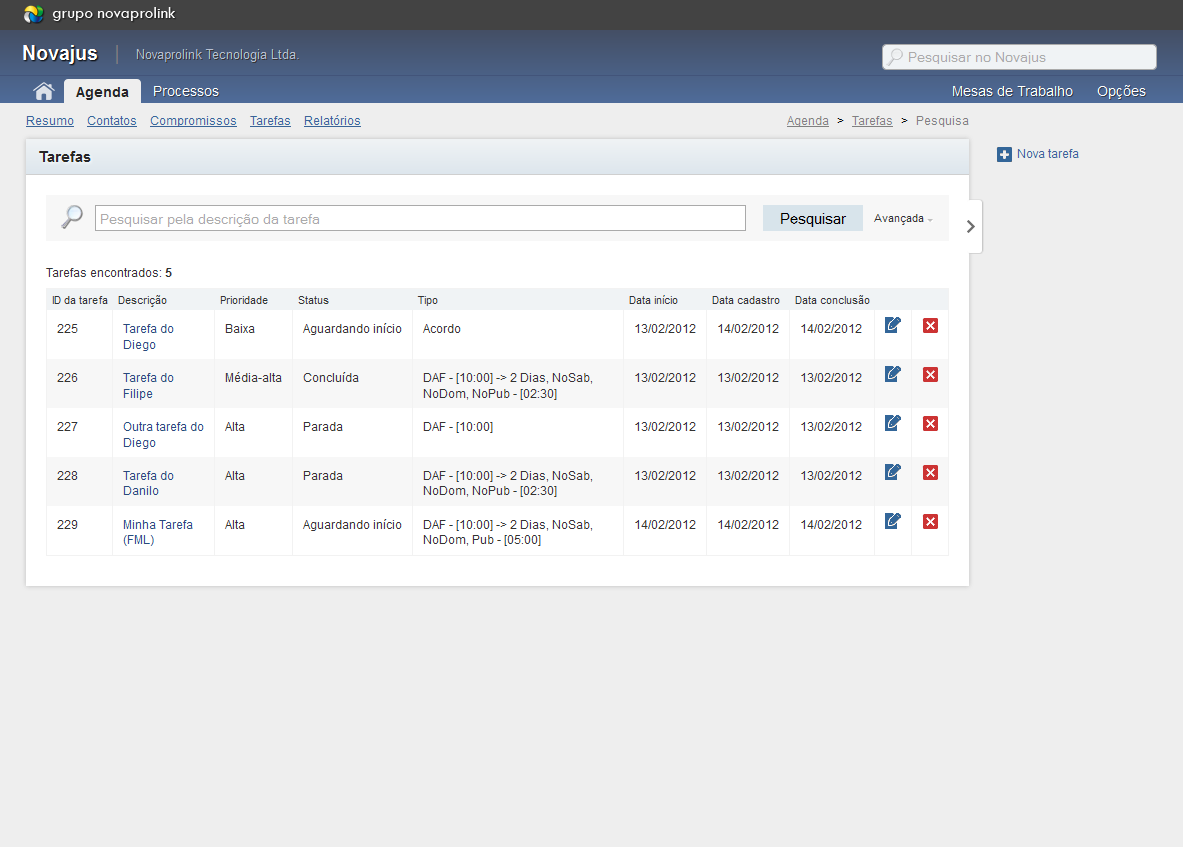Go to the Relatórios section
The height and width of the screenshot is (847, 1183).
tap(332, 121)
